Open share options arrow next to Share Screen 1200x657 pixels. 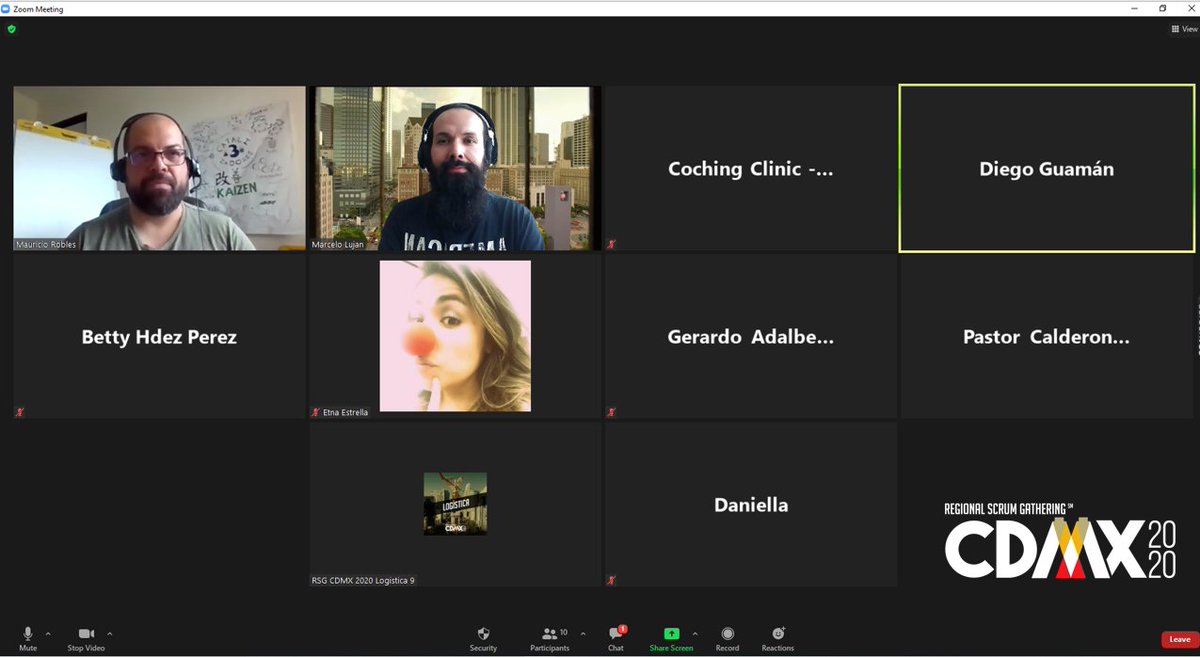695,634
